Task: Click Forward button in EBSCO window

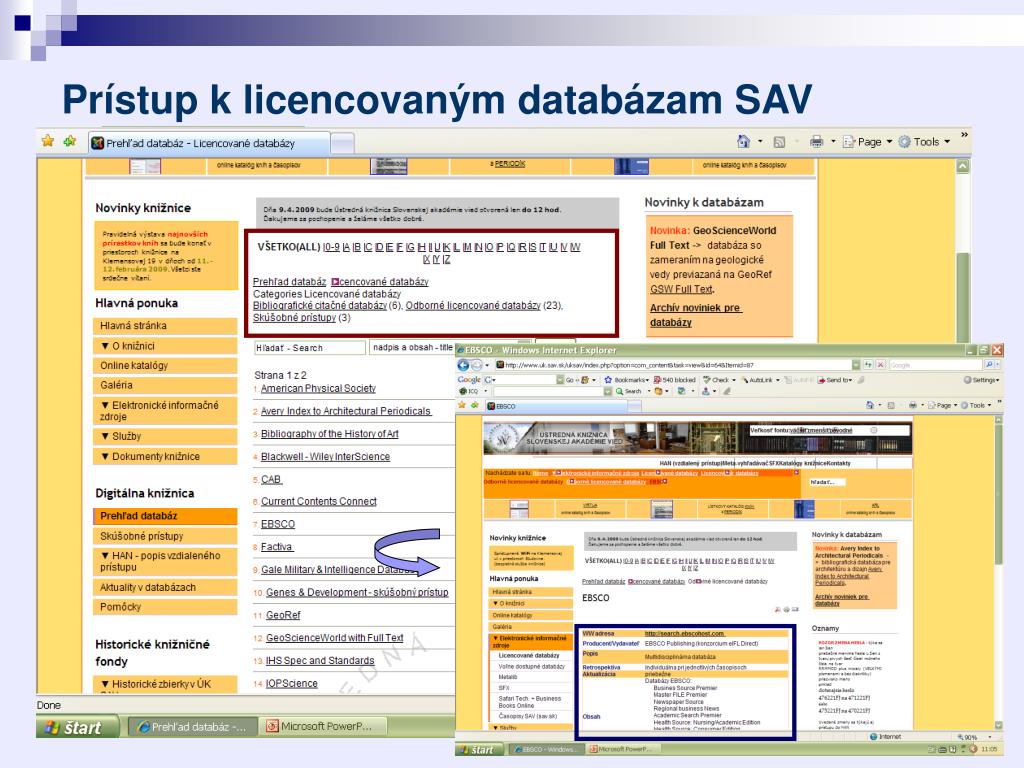Action: [477, 364]
